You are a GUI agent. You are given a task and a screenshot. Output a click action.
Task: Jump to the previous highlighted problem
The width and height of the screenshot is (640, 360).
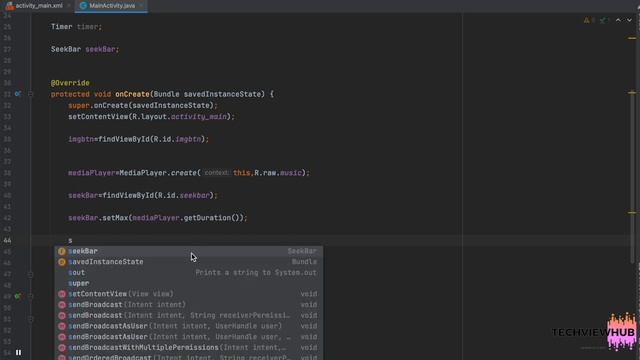click(x=618, y=20)
